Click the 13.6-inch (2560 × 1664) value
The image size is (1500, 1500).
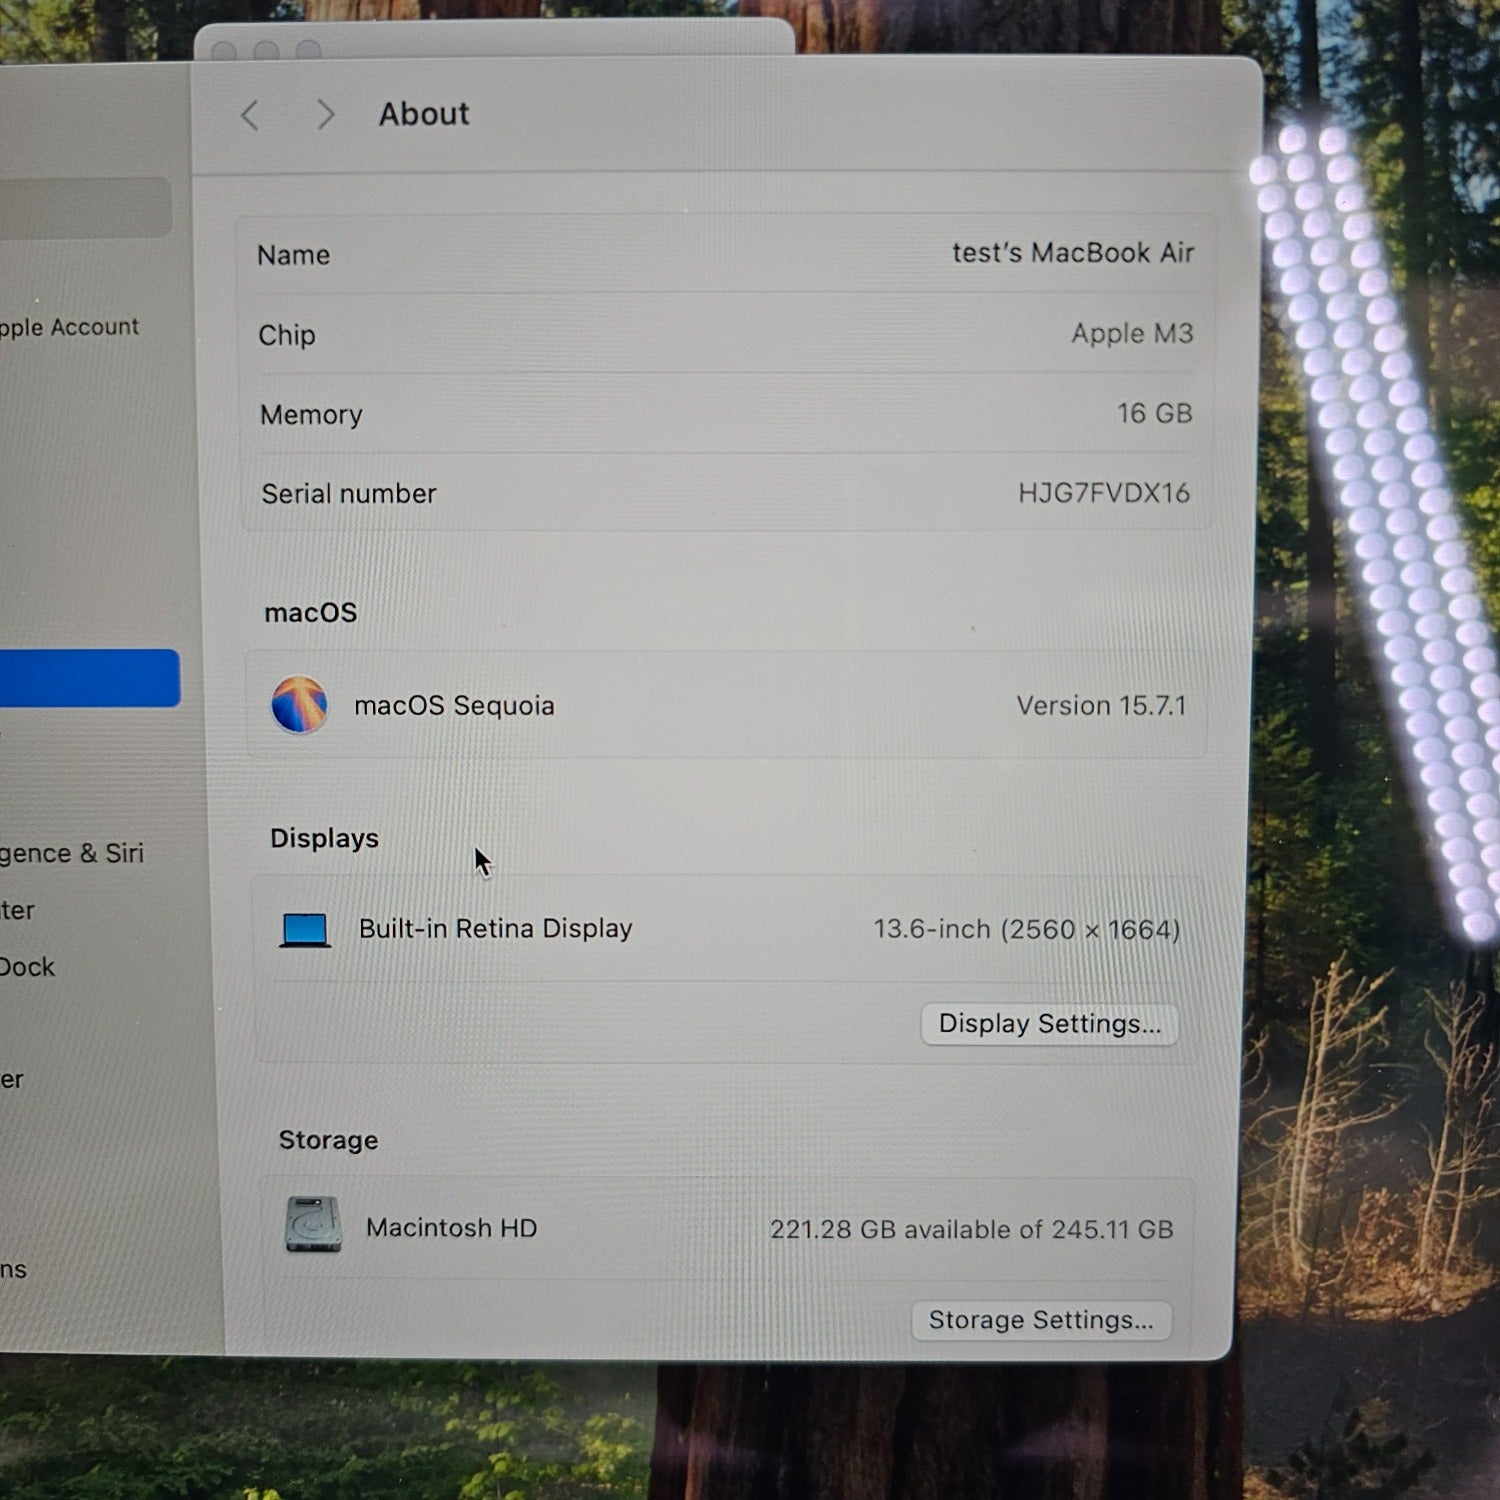pos(1027,930)
